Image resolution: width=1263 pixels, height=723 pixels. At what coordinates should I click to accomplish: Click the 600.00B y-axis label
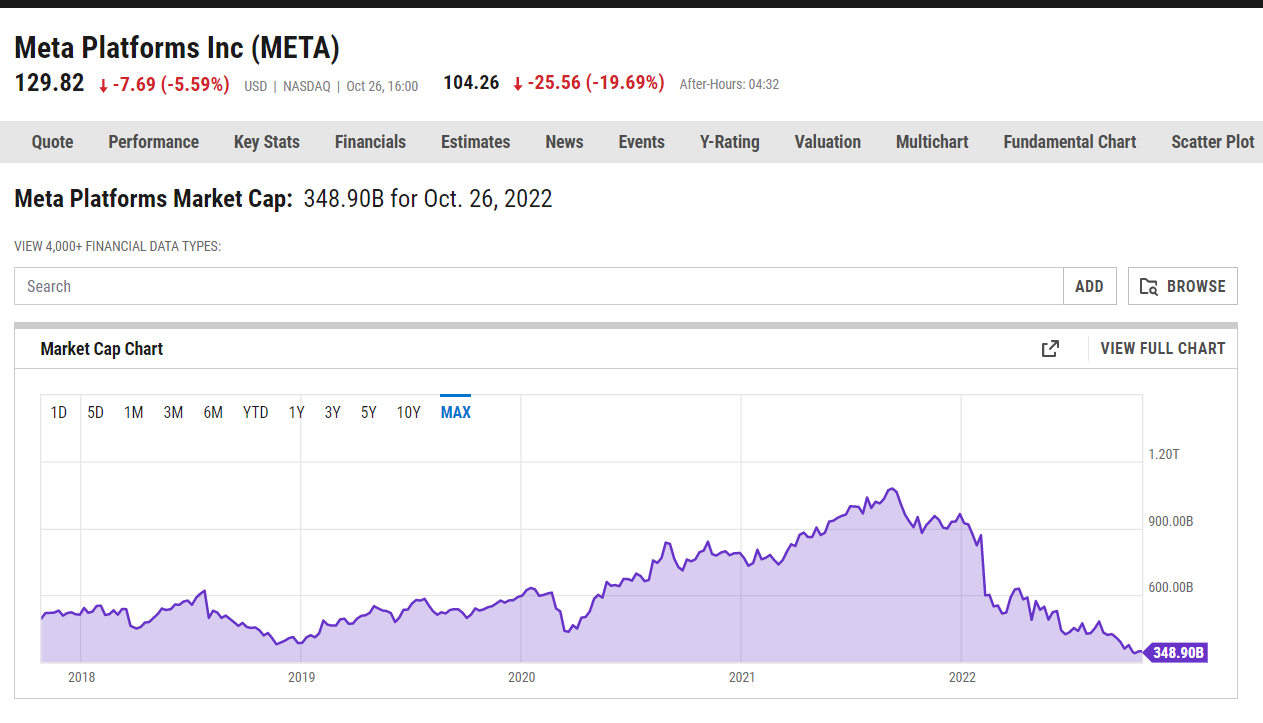pyautogui.click(x=1171, y=587)
